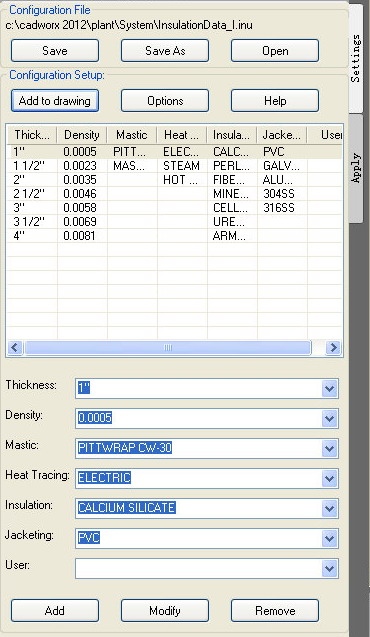
Task: Click Add to drawing button
Action: pyautogui.click(x=55, y=101)
